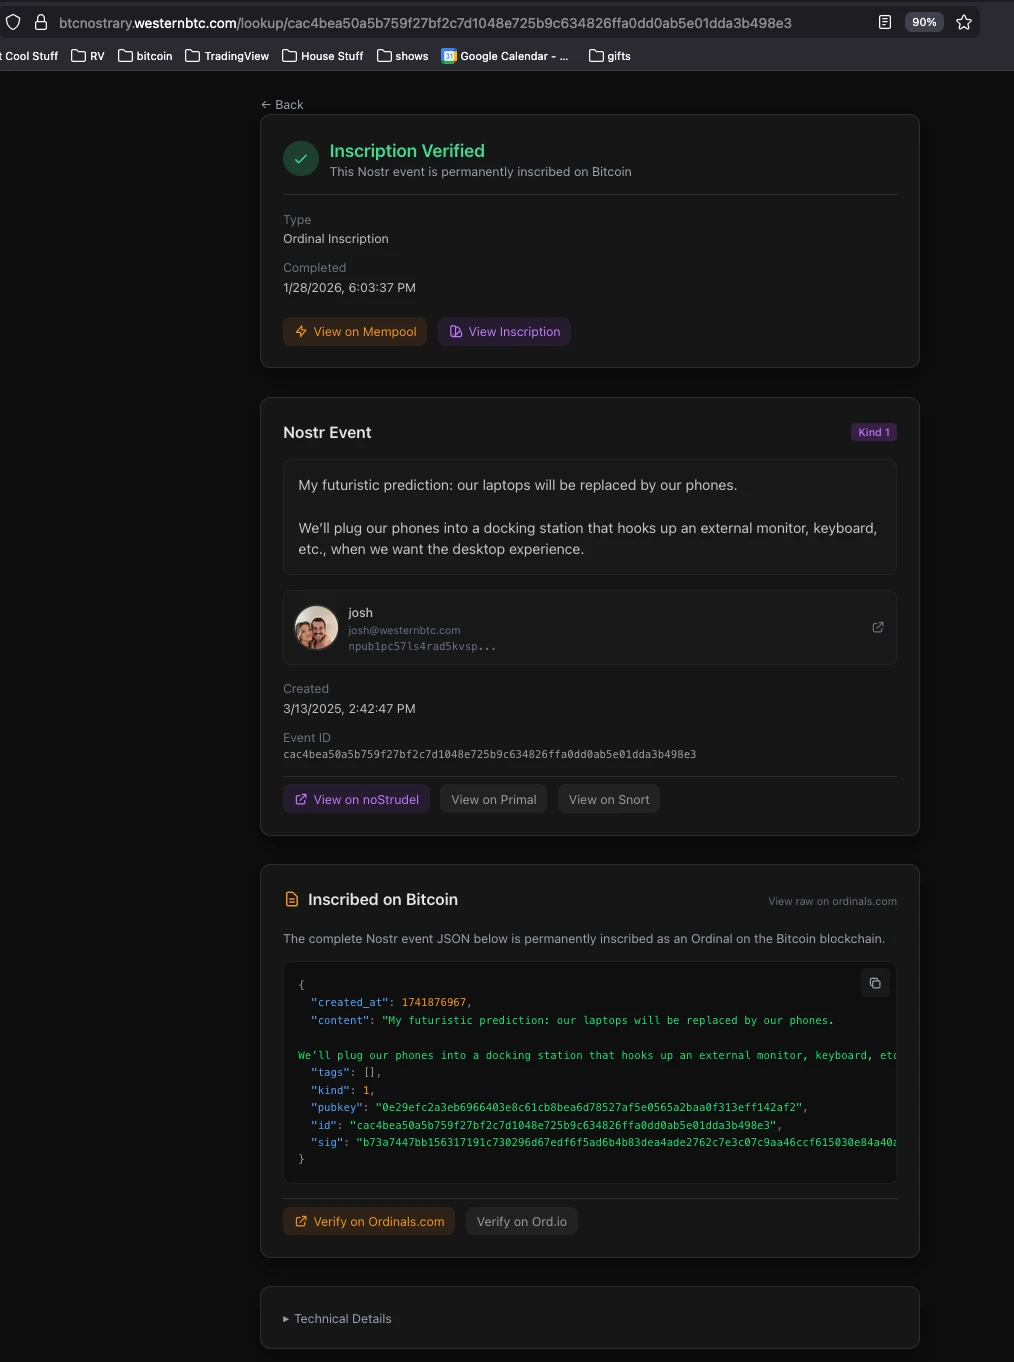Open josh's profile external link icon

point(878,627)
